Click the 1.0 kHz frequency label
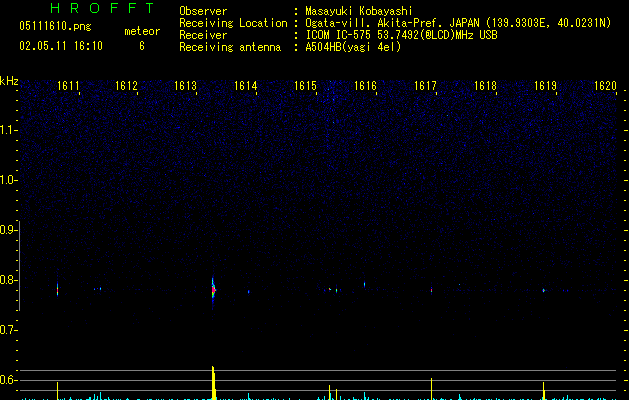629x400 pixels. (x=8, y=180)
